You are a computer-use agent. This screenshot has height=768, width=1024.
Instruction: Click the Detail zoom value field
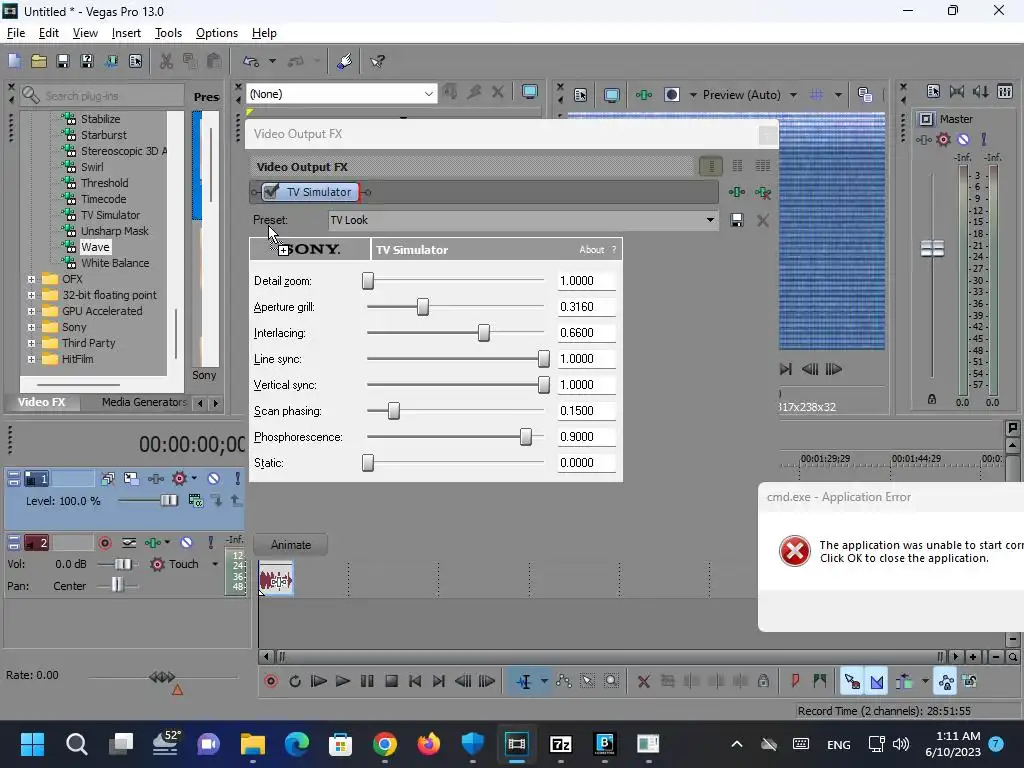(x=586, y=281)
